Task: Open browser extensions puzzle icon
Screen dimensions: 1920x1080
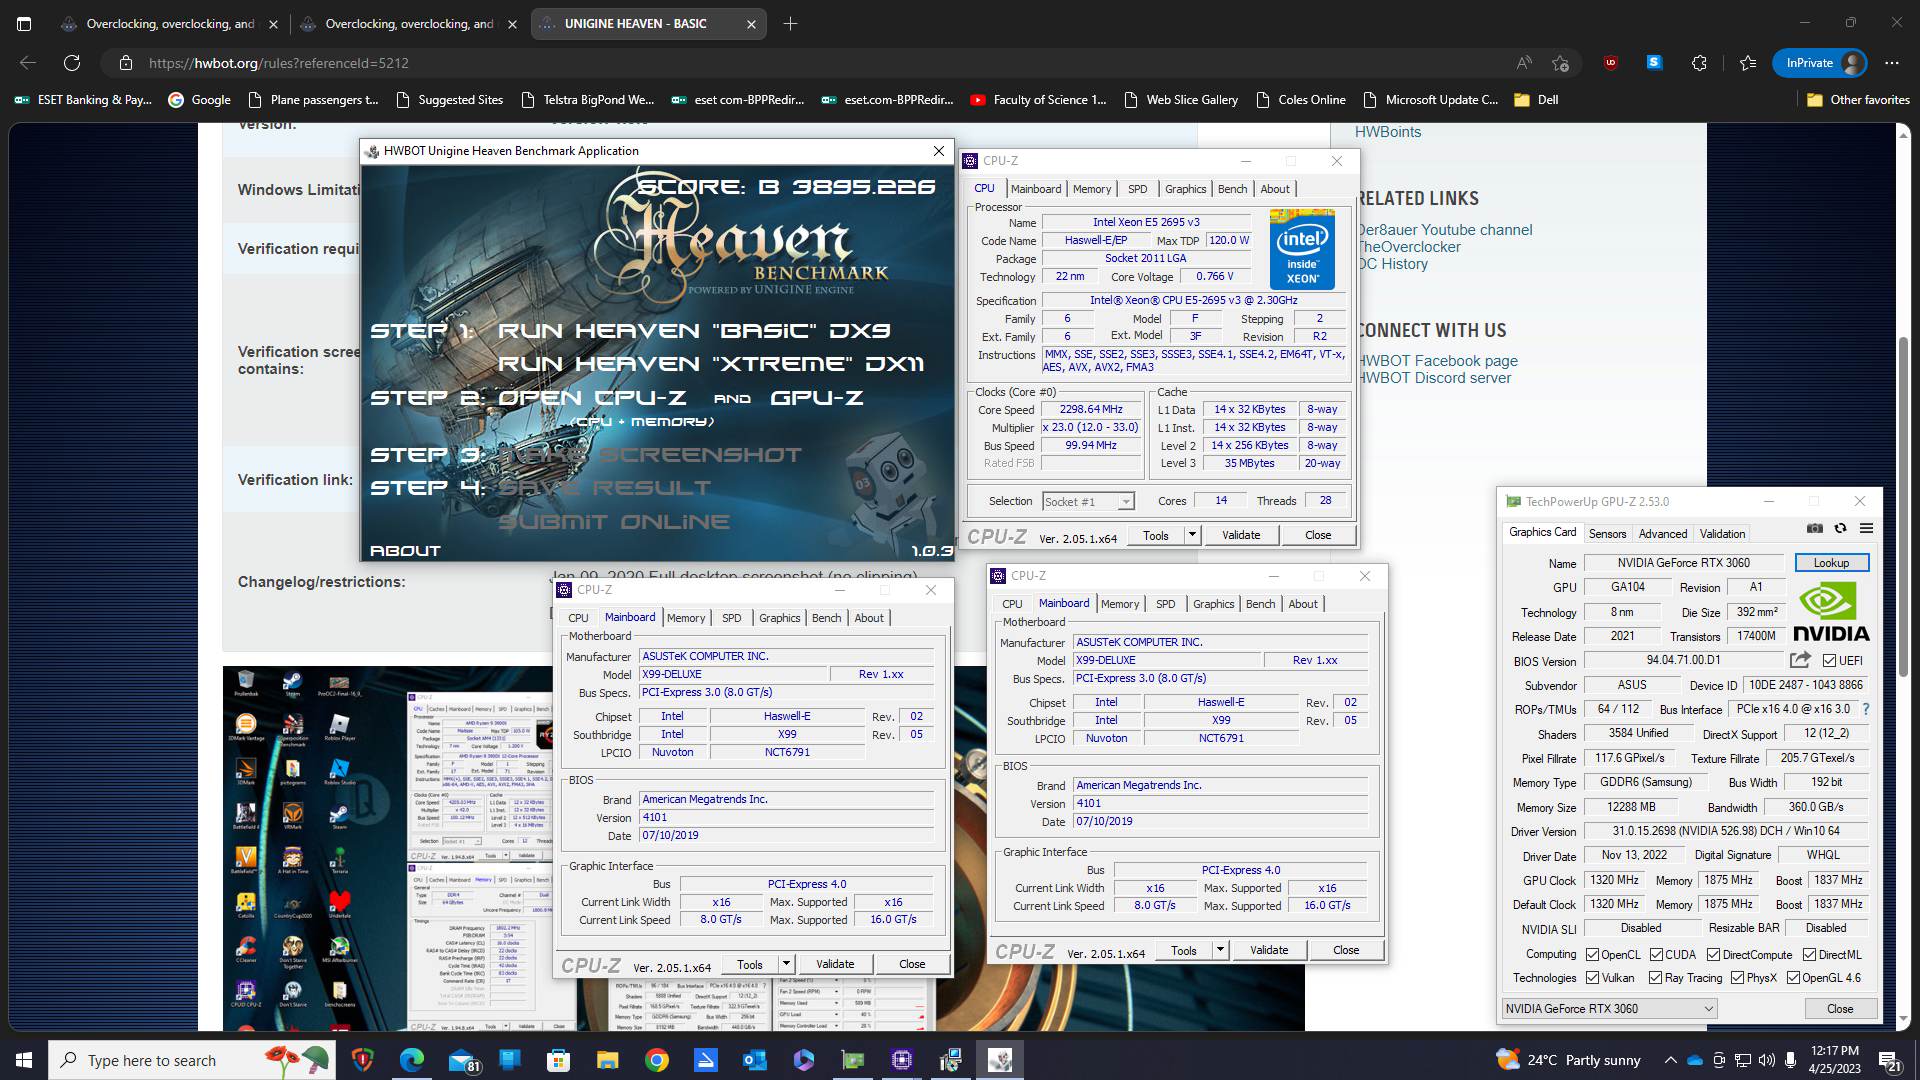Action: click(1699, 63)
